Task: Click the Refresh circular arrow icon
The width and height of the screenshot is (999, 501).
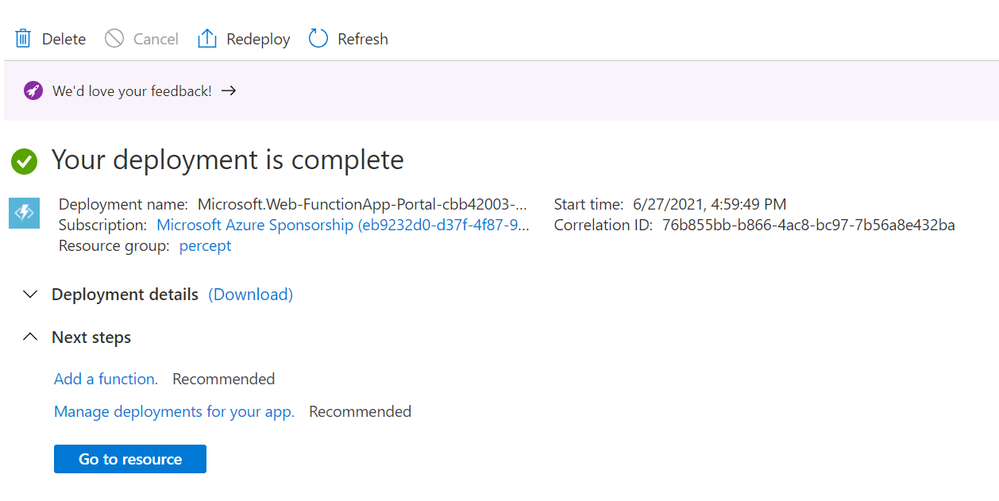Action: 318,38
